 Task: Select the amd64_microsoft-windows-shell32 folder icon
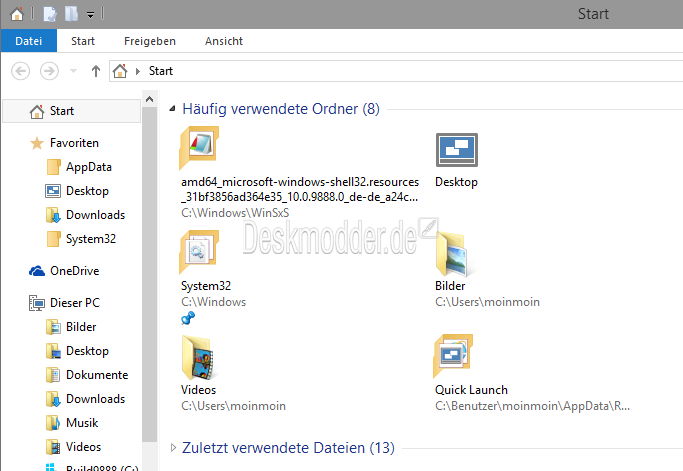(x=199, y=148)
